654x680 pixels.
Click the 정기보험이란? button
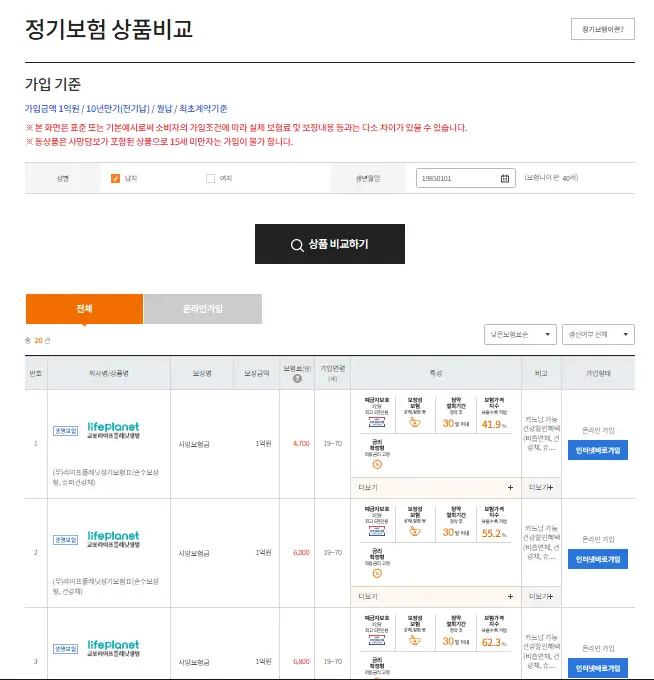(602, 29)
